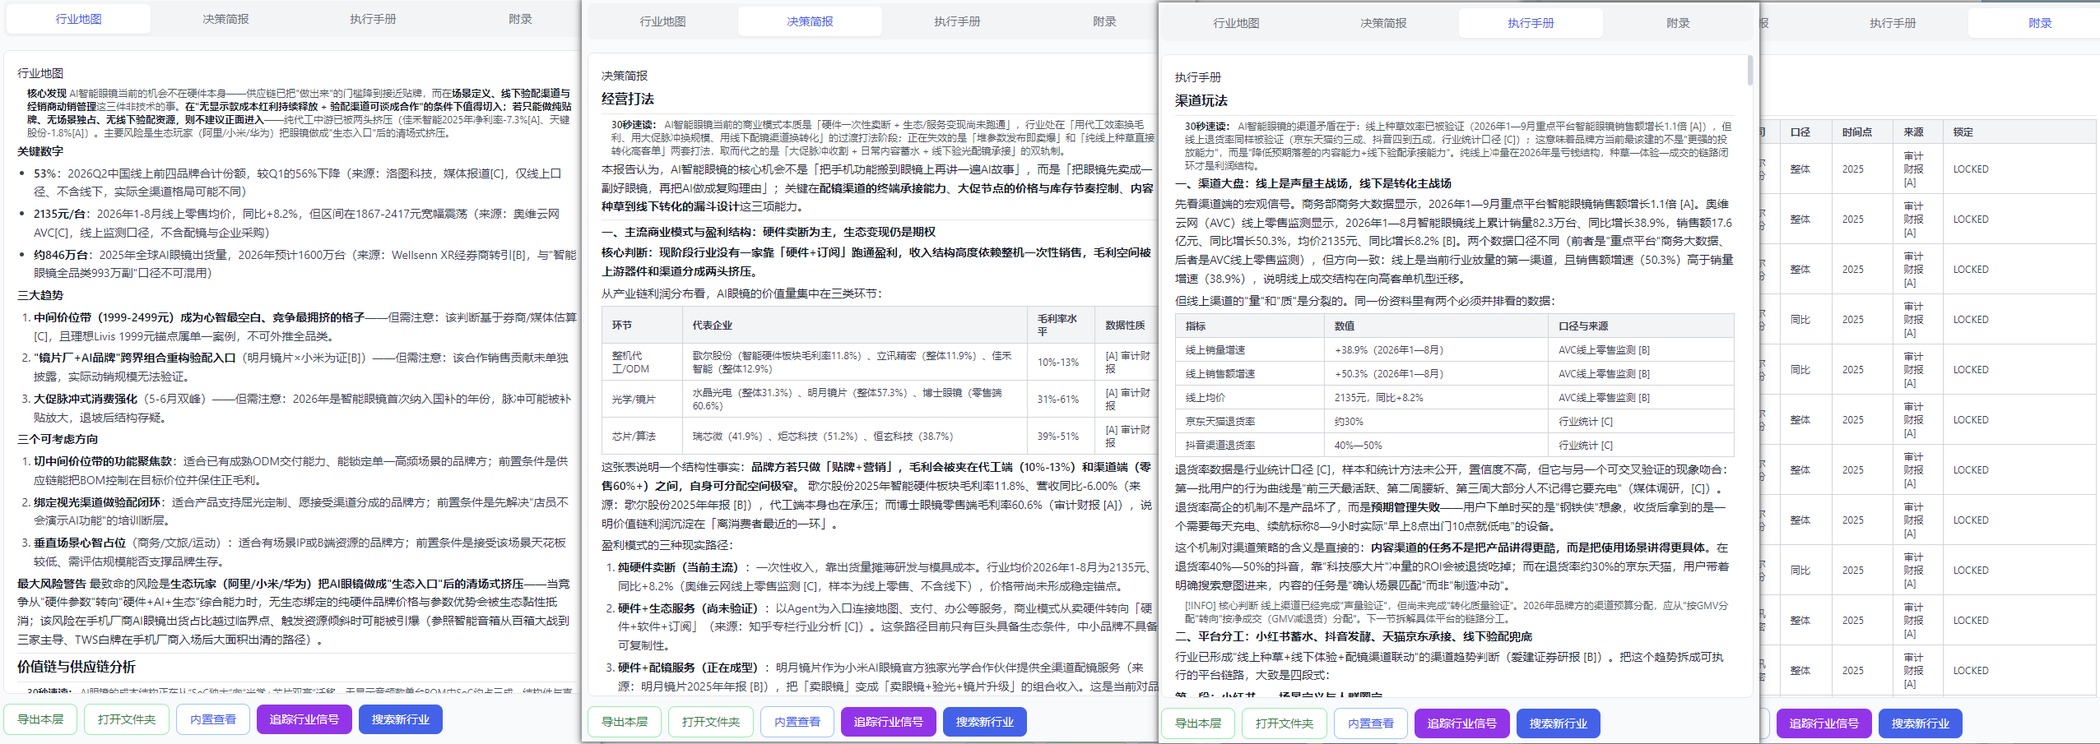
Task: Click the 锁定 column header in 附录 table
Action: (x=2020, y=132)
